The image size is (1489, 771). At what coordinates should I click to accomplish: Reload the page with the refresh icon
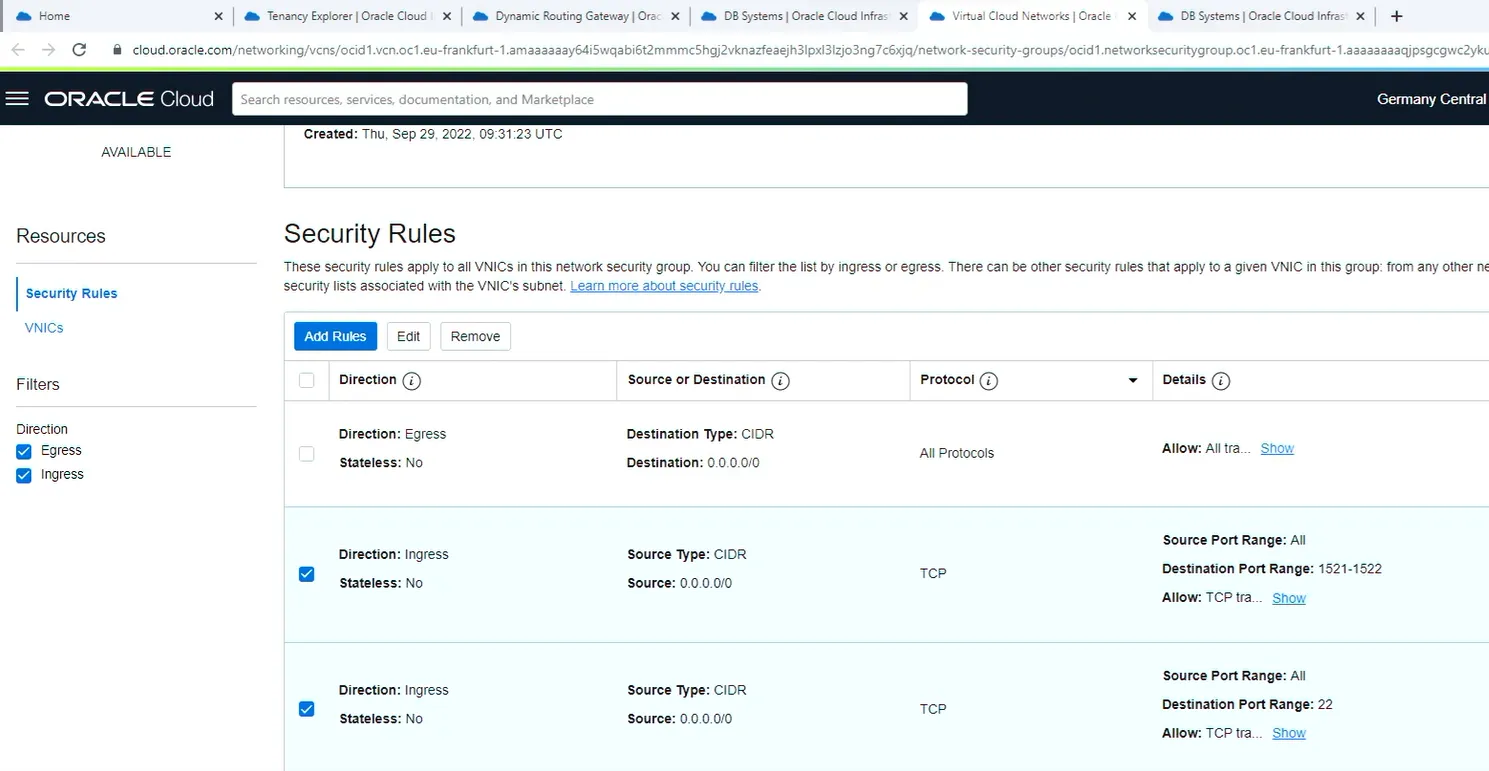point(80,49)
